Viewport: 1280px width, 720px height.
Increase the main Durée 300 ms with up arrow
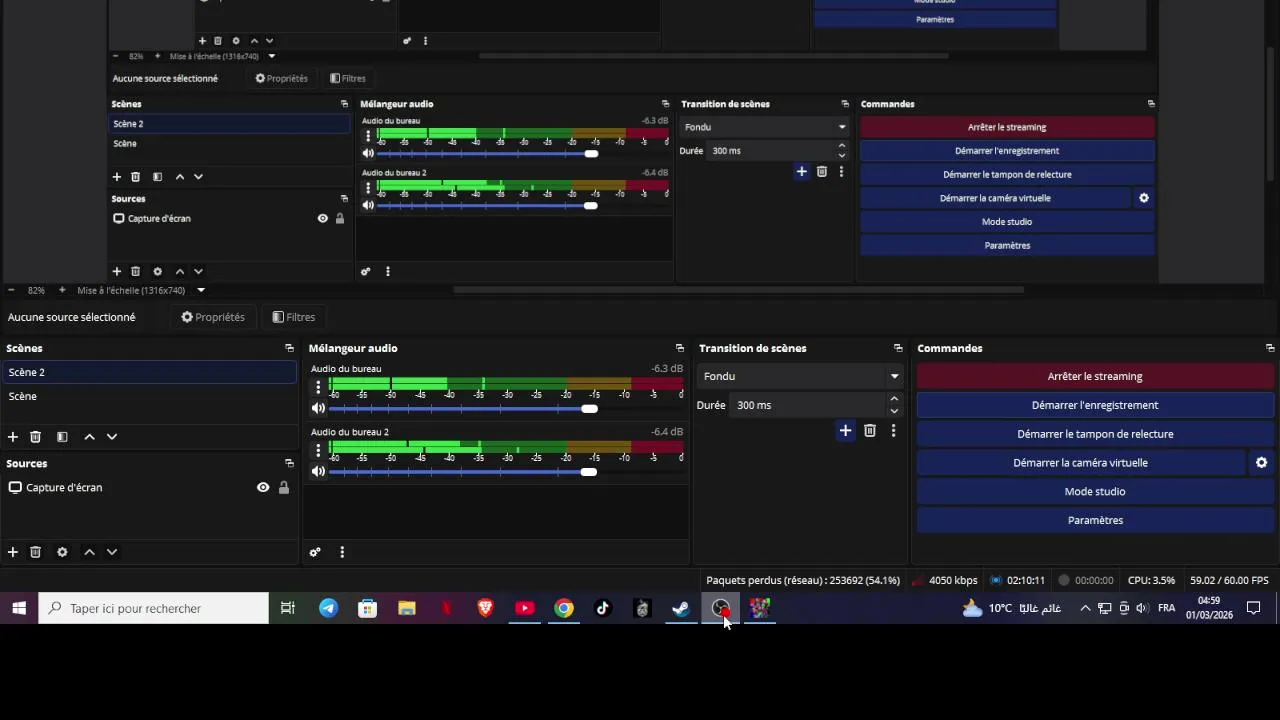(x=894, y=399)
